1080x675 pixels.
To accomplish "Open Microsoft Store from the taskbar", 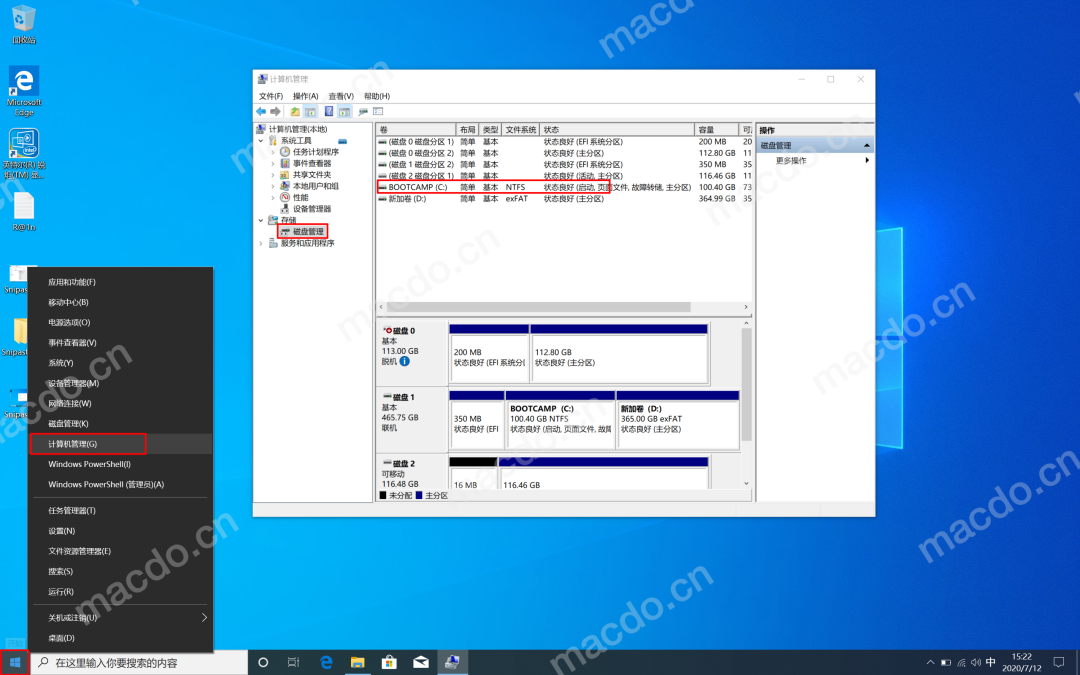I will point(389,662).
